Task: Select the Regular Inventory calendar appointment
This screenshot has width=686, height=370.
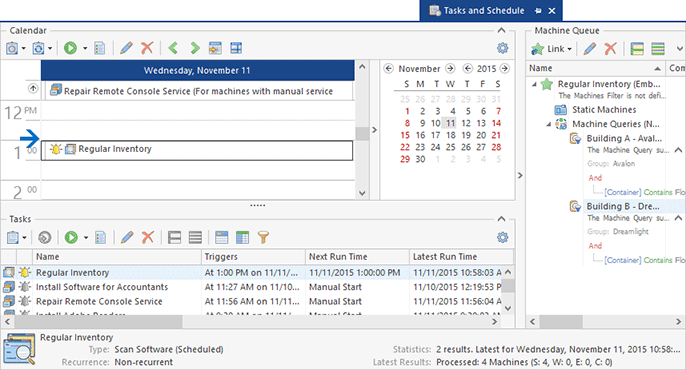Action: point(197,150)
